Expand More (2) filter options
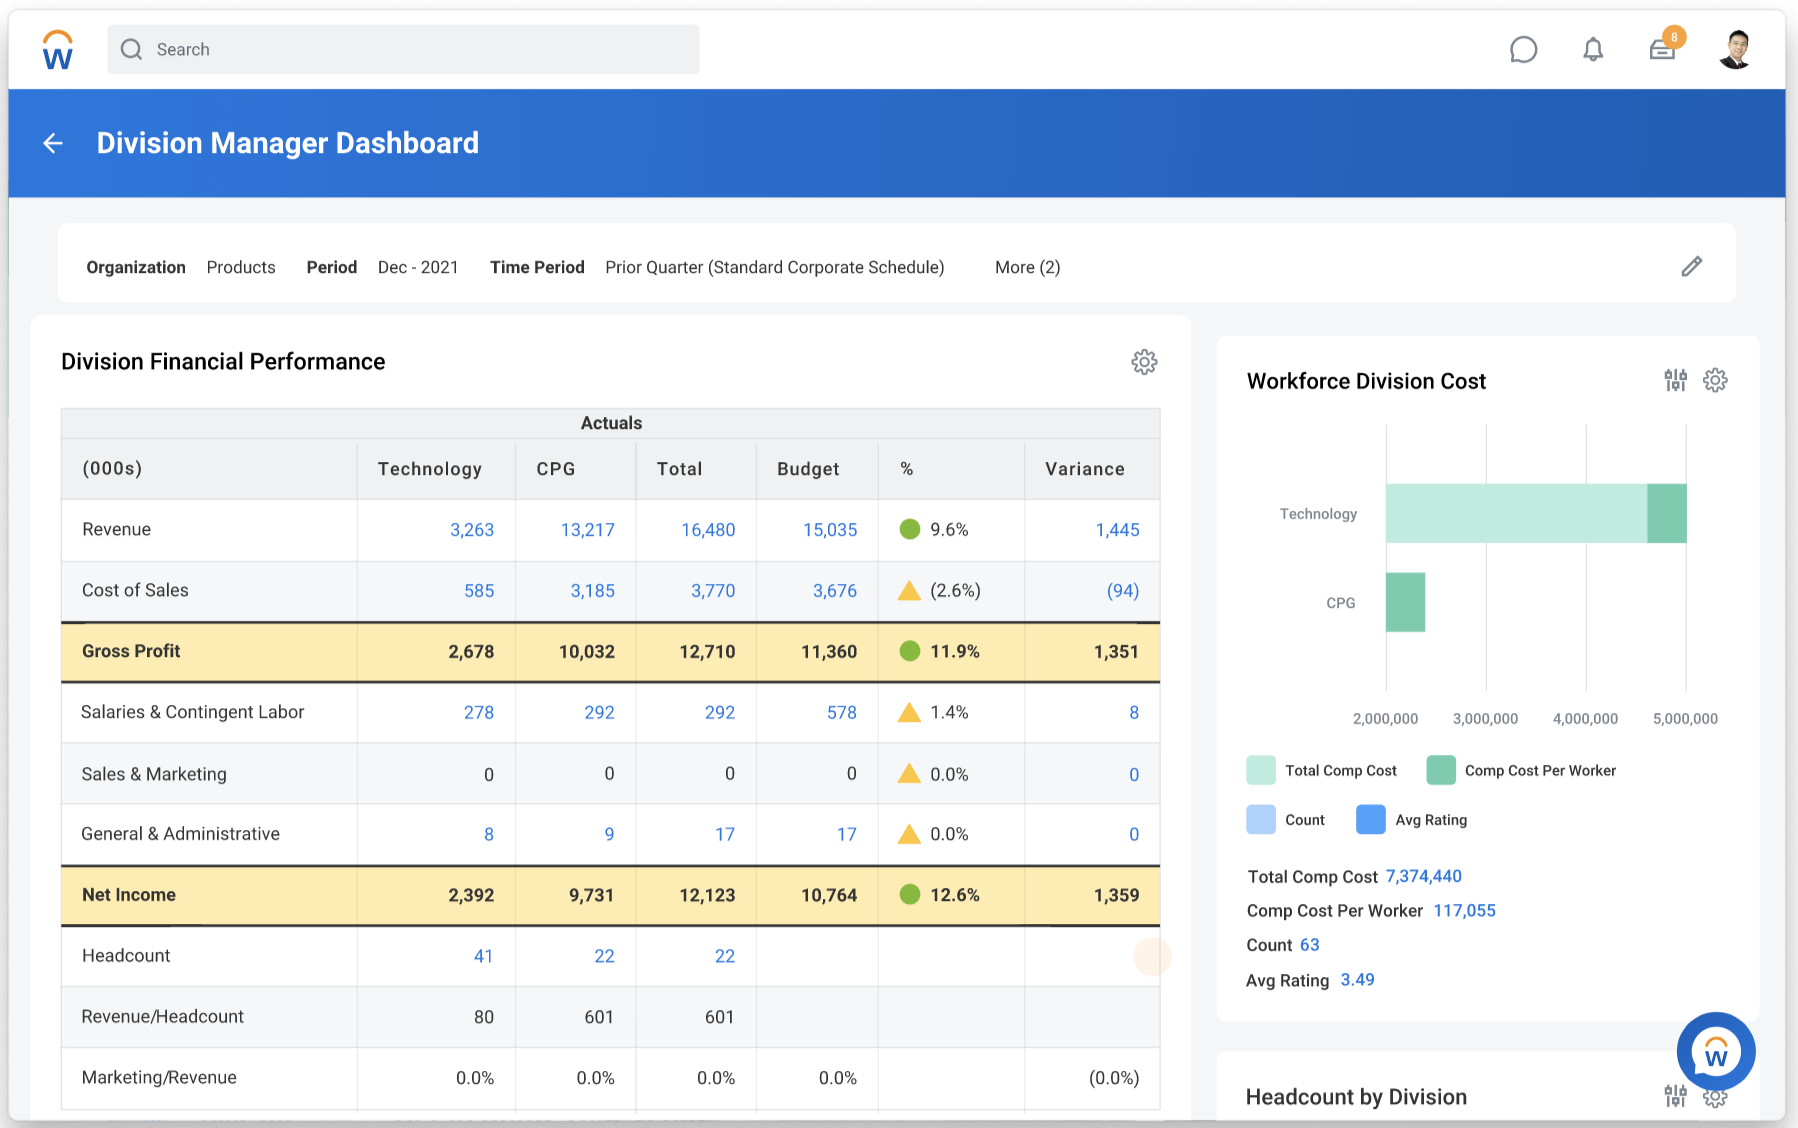 [1027, 267]
